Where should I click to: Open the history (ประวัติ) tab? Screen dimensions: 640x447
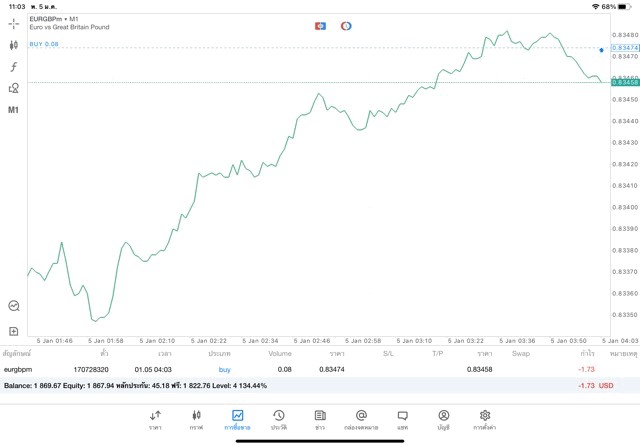pos(279,419)
